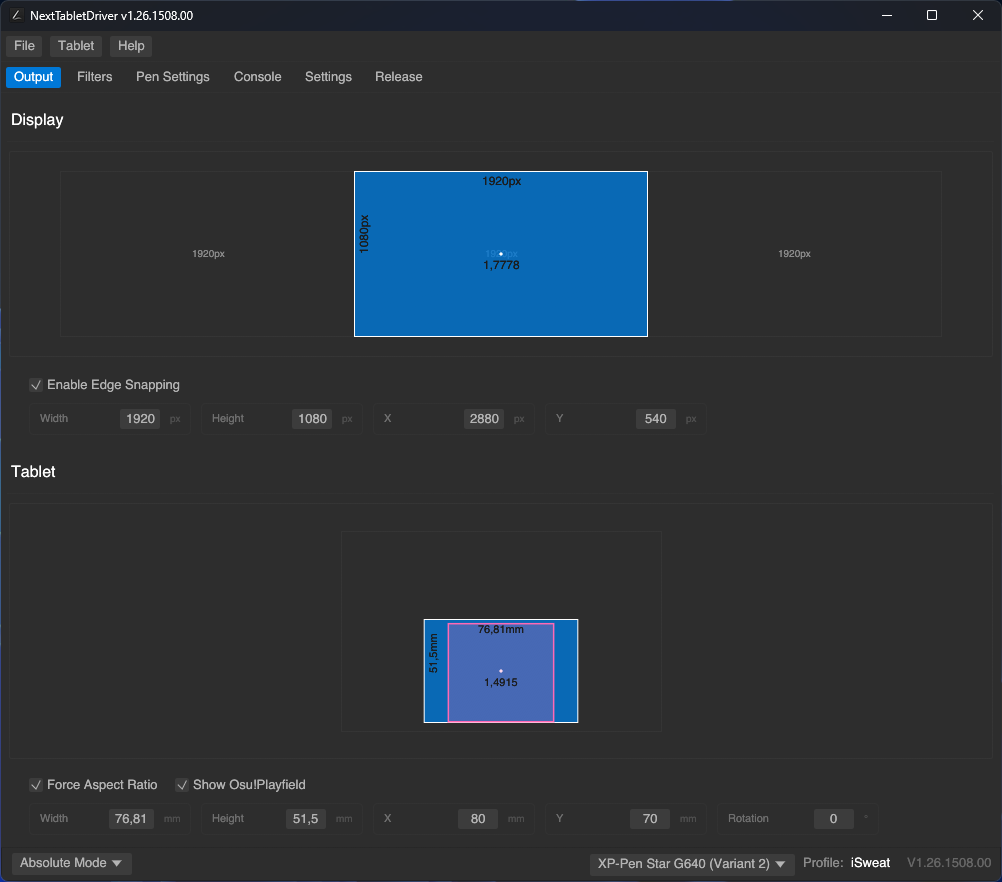Image resolution: width=1002 pixels, height=882 pixels.
Task: Click the 76,81mm label in tablet area
Action: [x=501, y=630]
